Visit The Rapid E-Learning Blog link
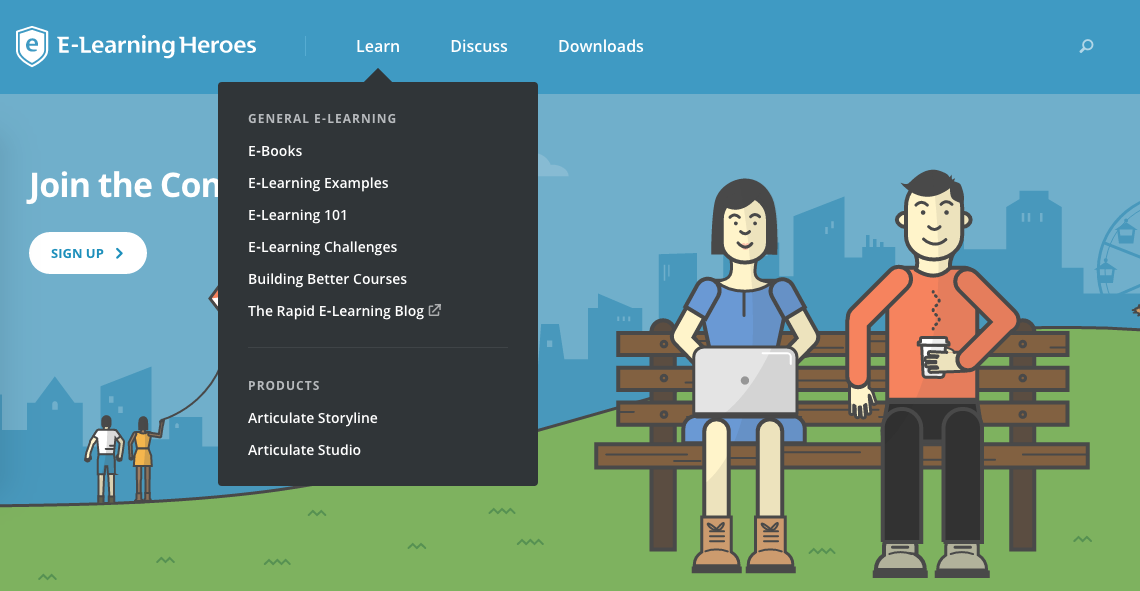Screen dimensions: 1140x591 click(x=336, y=311)
